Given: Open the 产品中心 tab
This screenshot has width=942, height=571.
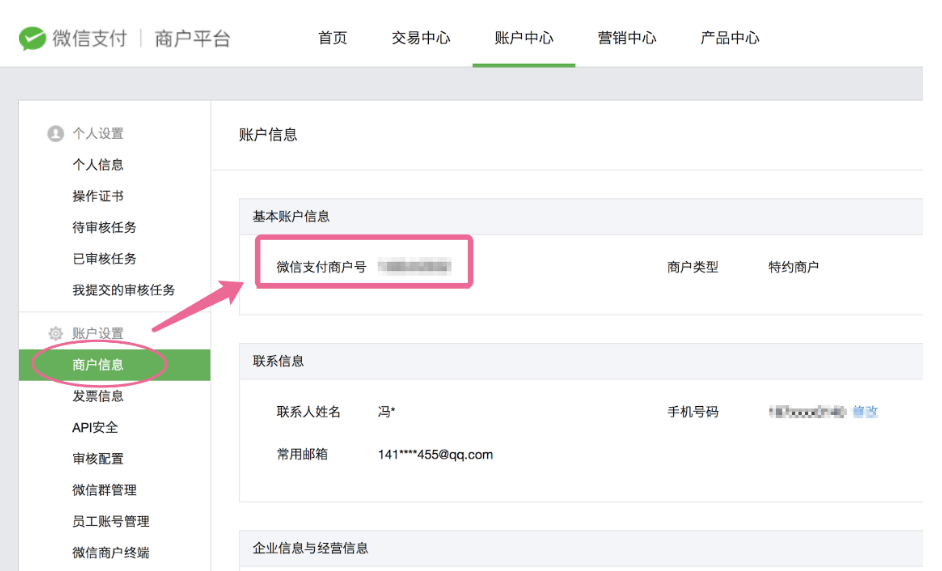Looking at the screenshot, I should [x=729, y=38].
